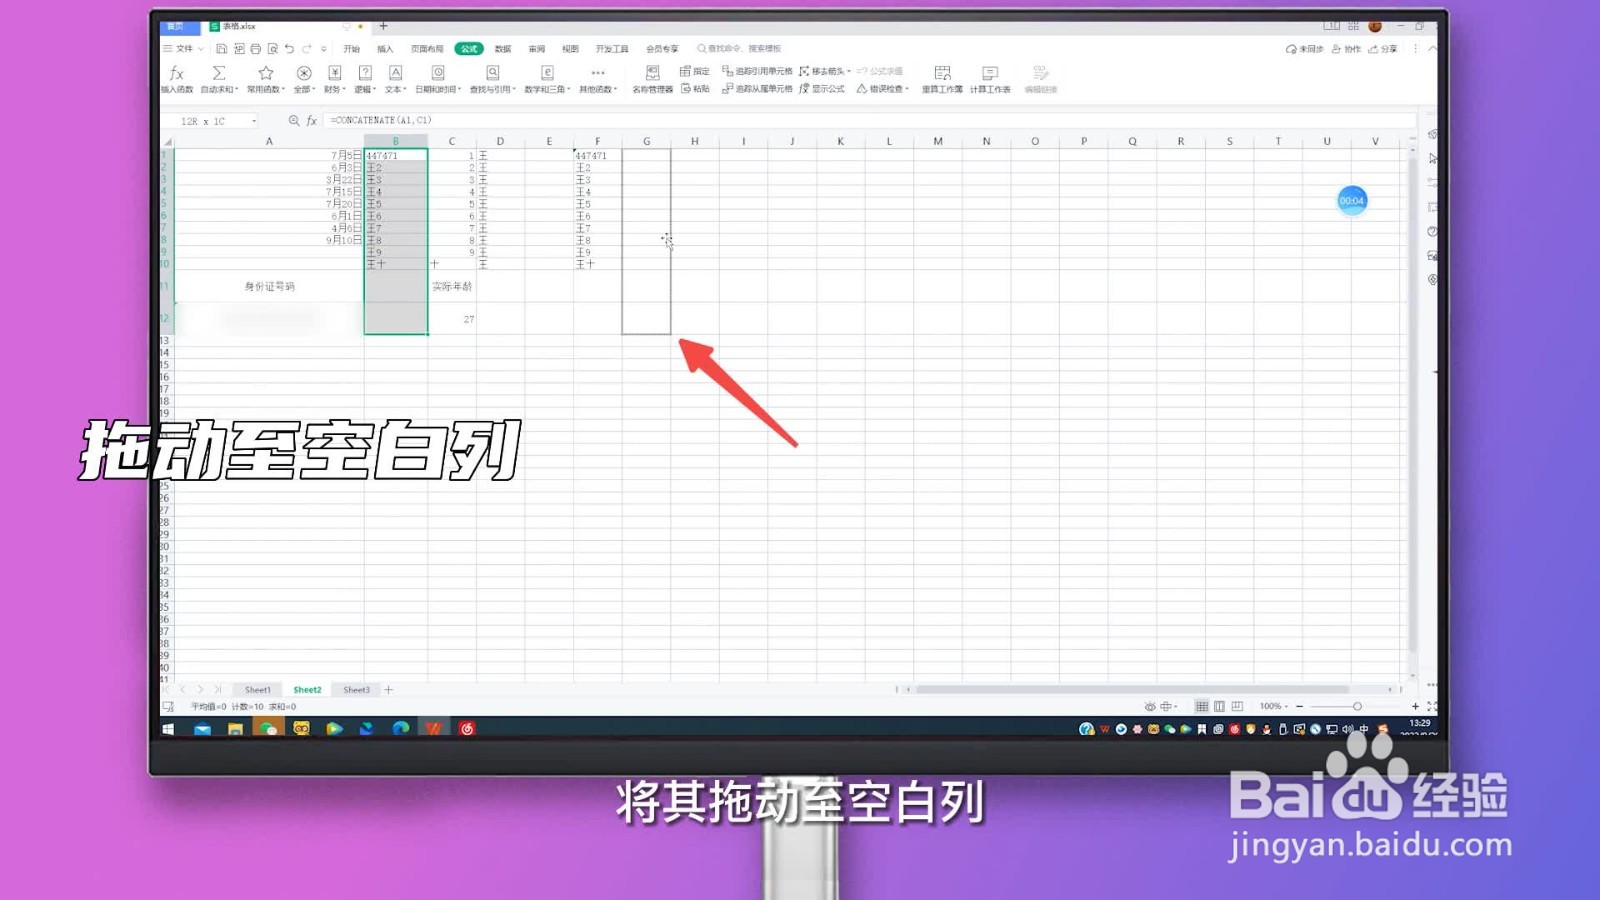Click the 重算工作簿 recalculate workbook icon
The image size is (1600, 900).
(940, 77)
